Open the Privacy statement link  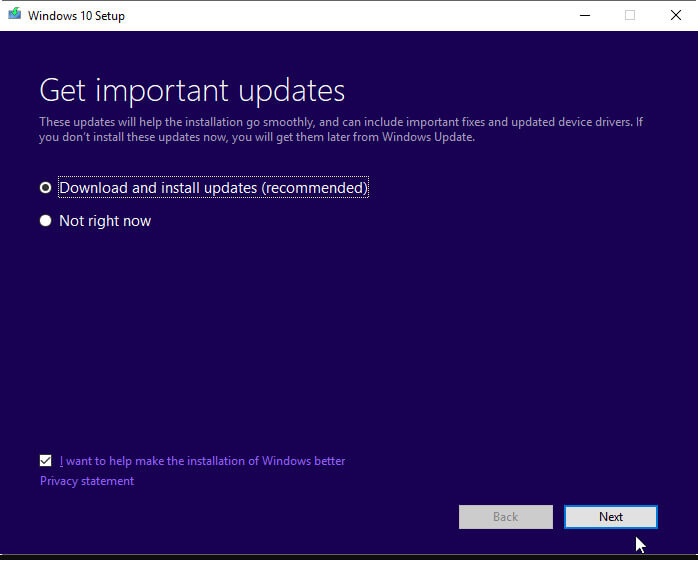click(x=87, y=481)
